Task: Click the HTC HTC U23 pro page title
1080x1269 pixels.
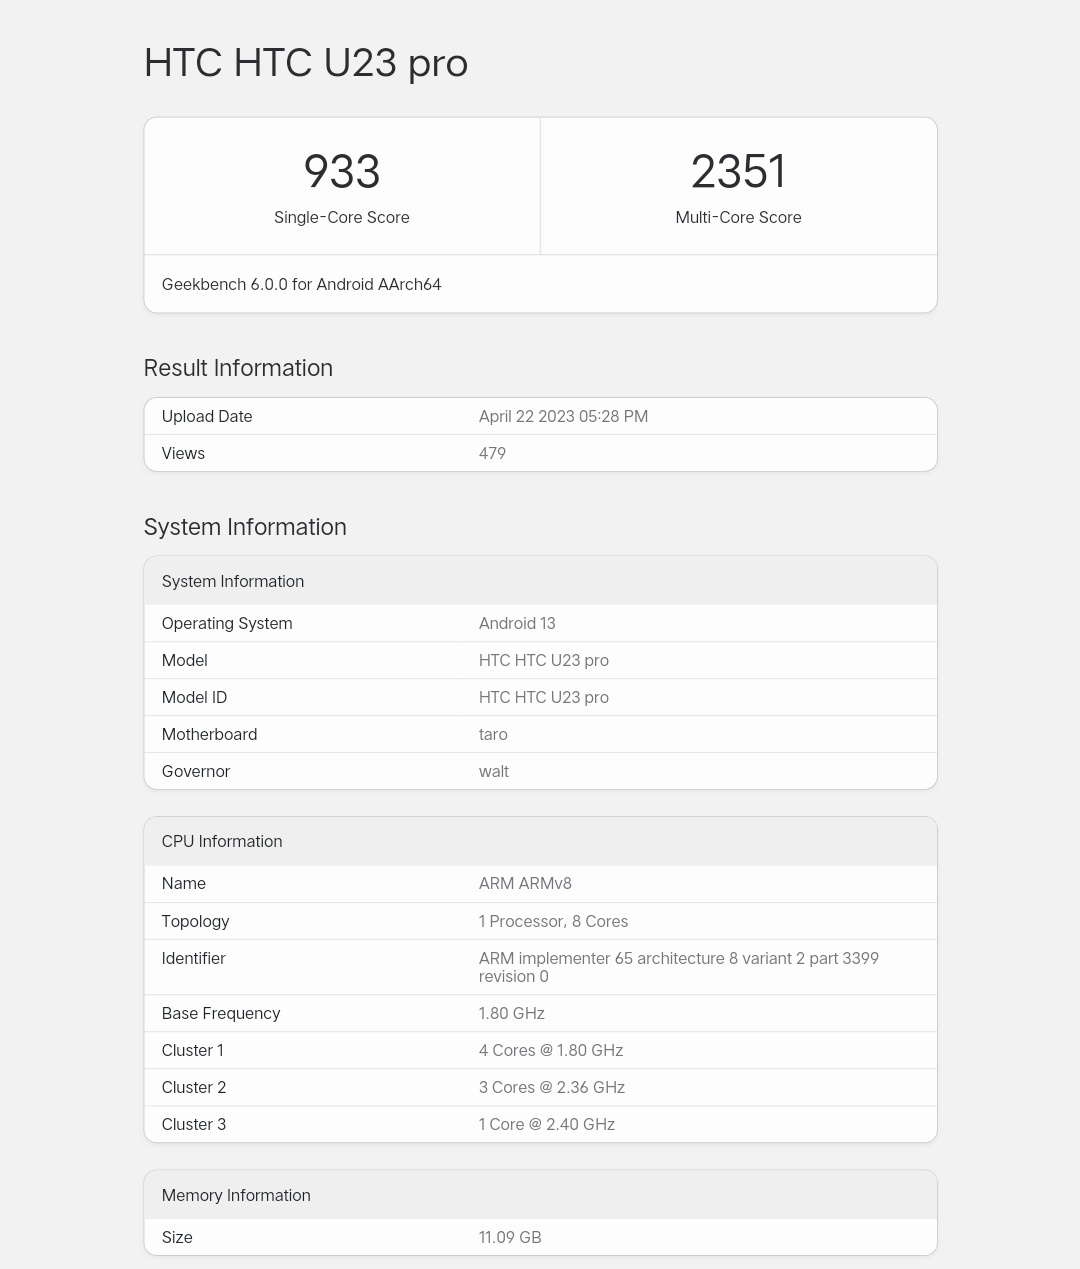Action: pos(306,63)
